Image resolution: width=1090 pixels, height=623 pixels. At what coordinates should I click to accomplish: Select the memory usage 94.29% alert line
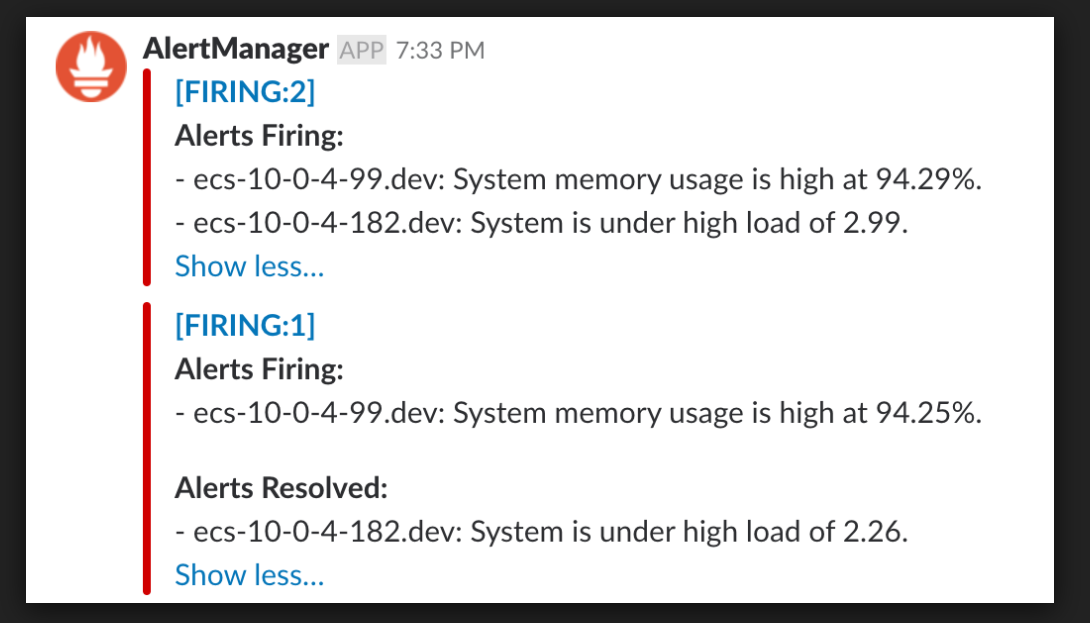[x=578, y=180]
